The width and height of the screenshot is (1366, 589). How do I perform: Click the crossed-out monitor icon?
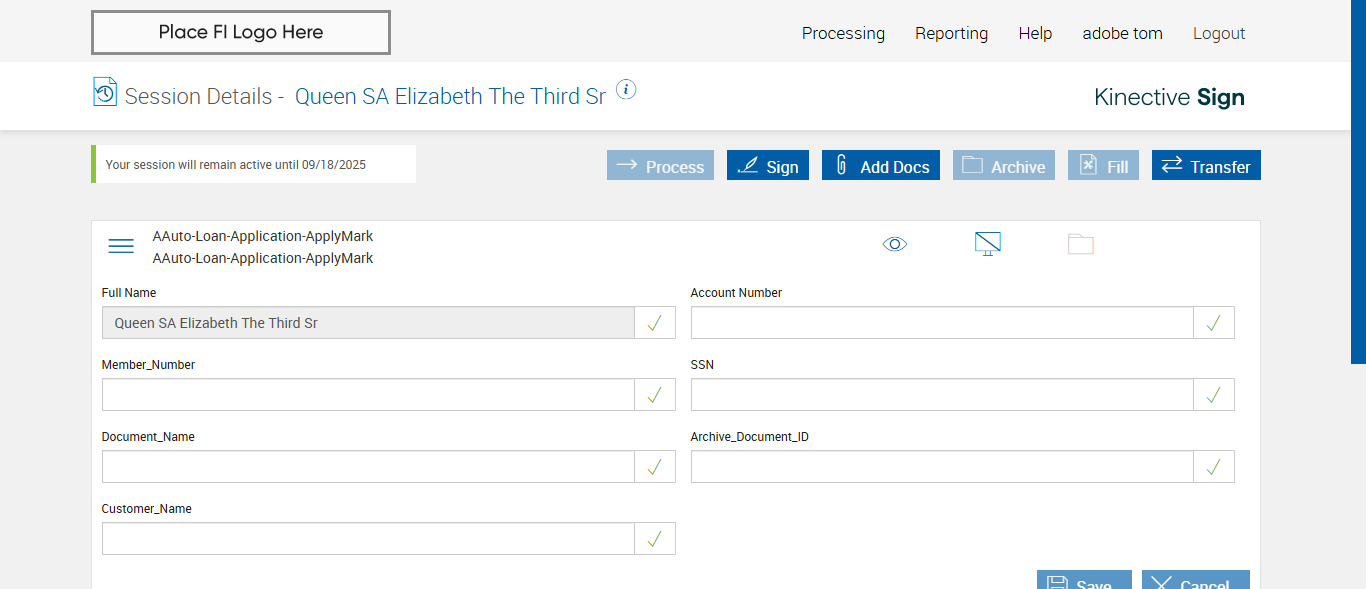988,243
